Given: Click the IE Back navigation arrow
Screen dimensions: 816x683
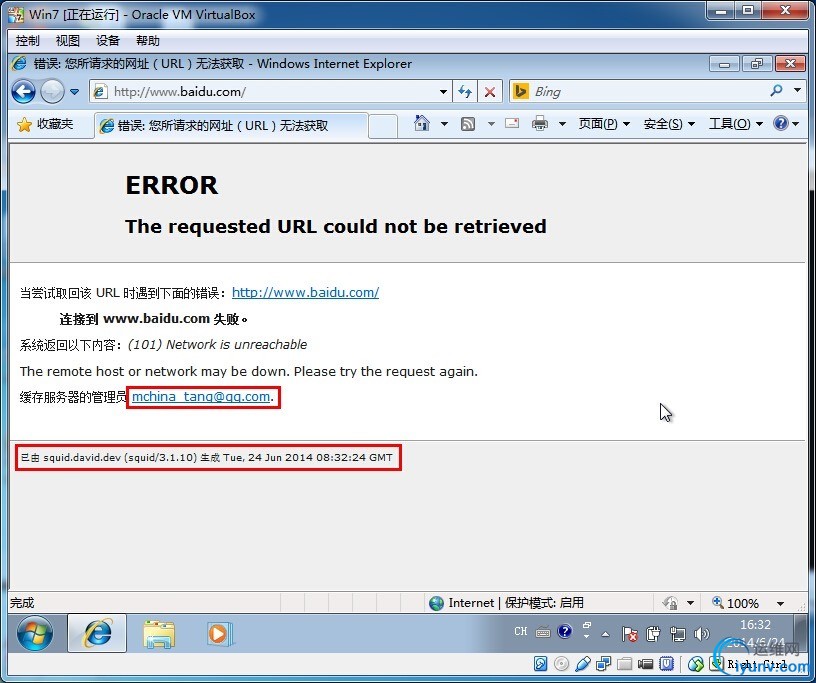Looking at the screenshot, I should [23, 92].
